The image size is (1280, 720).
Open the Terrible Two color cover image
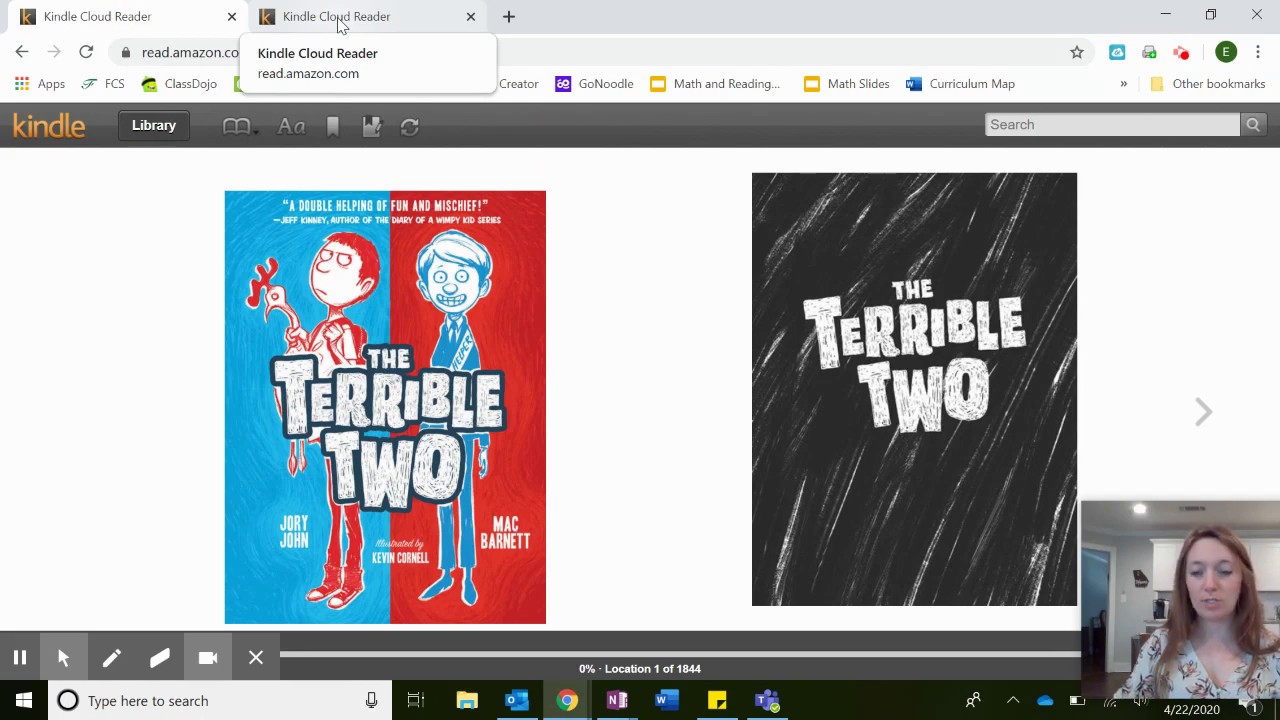click(385, 407)
